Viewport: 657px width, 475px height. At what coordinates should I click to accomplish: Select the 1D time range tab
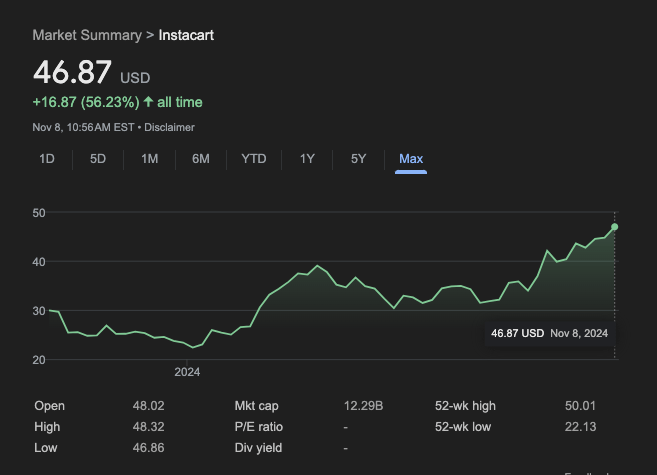(47, 159)
